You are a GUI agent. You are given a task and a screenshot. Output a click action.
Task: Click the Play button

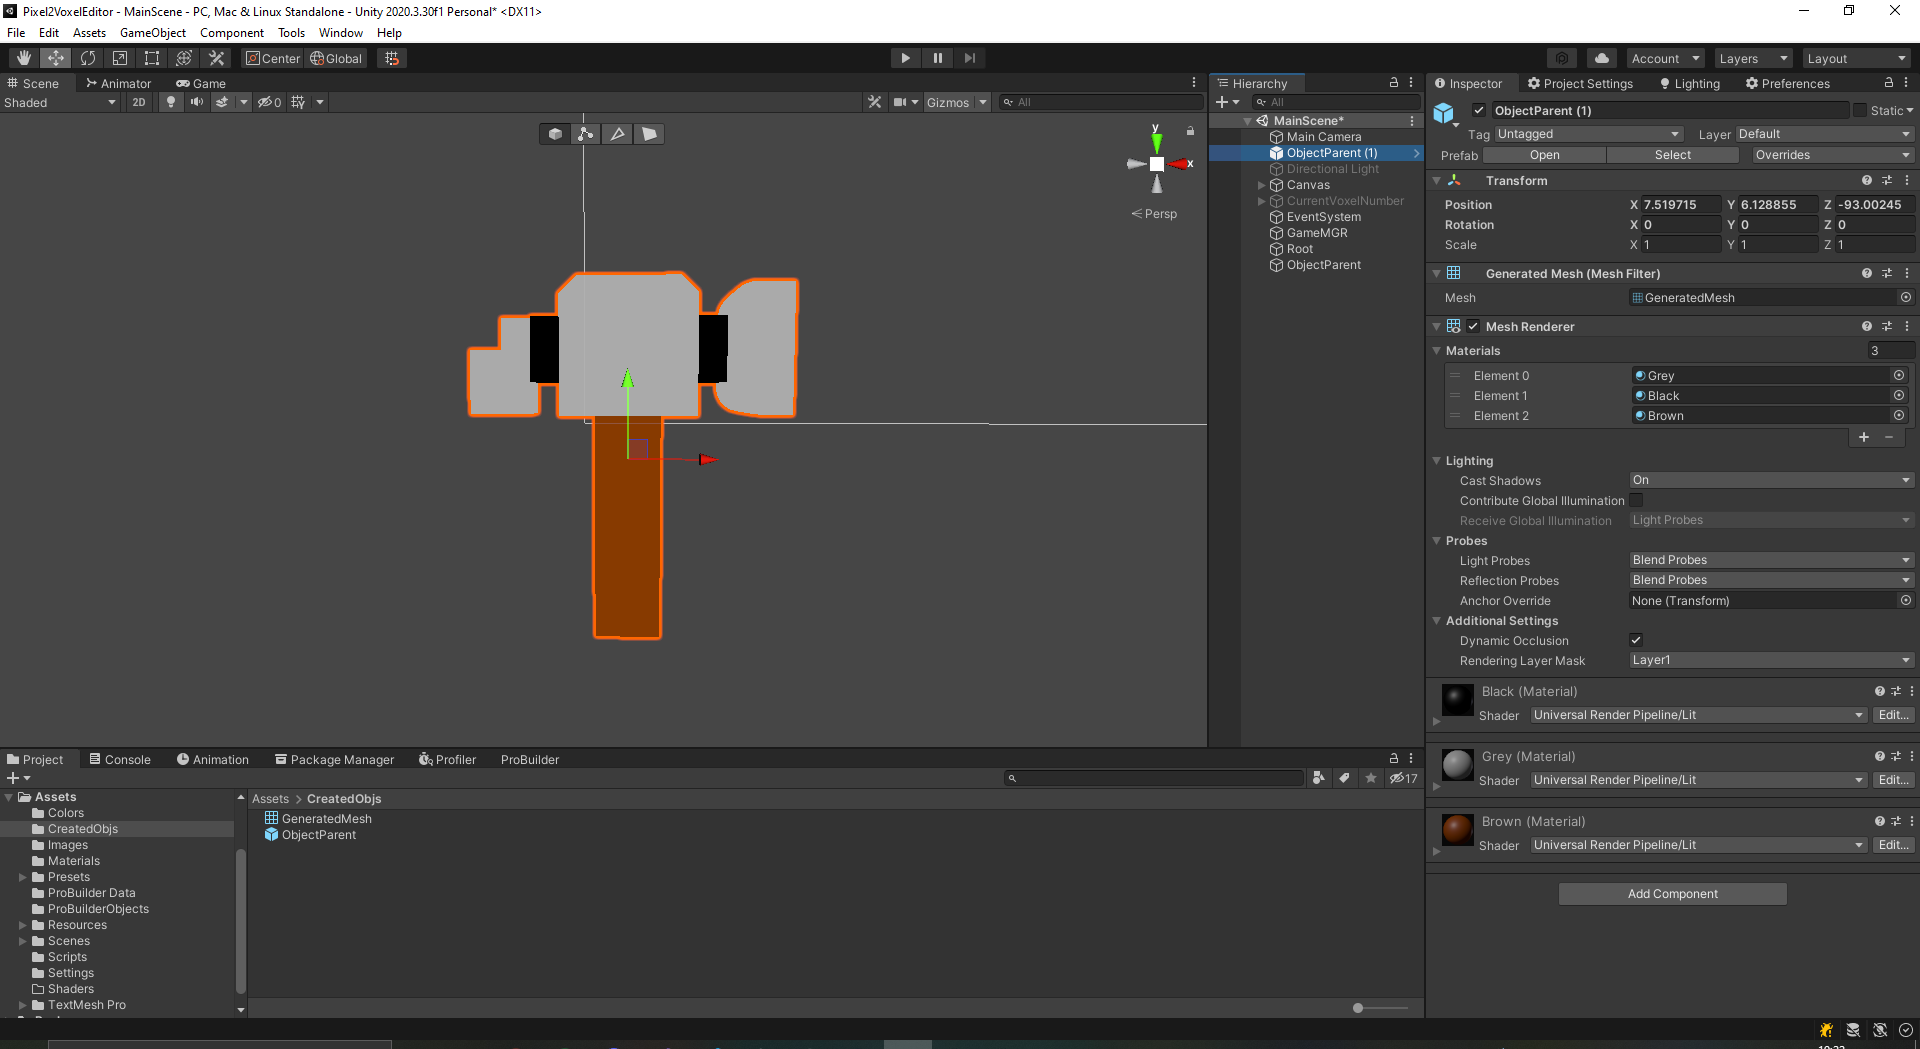point(905,58)
